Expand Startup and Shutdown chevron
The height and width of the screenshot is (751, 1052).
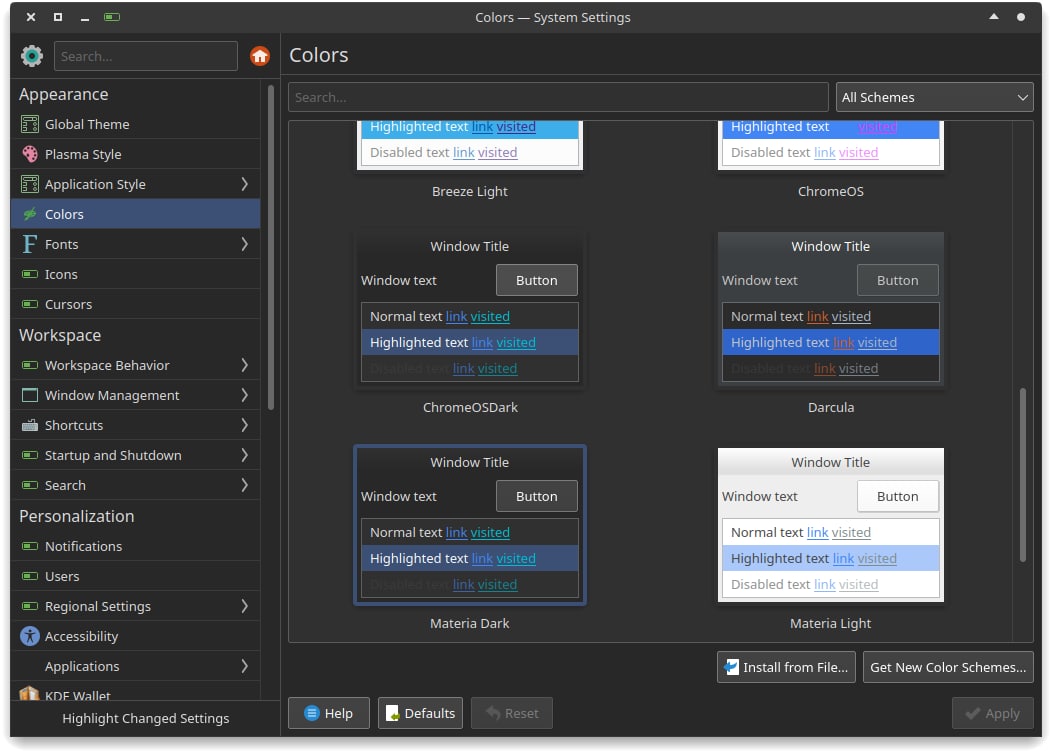(x=244, y=455)
